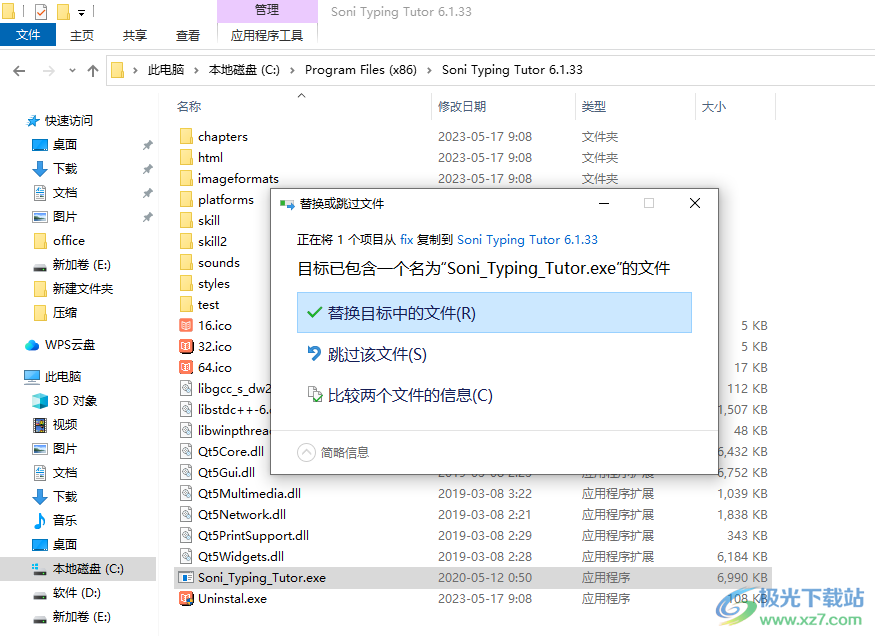Click the back navigation arrow
875x636 pixels.
(x=20, y=70)
